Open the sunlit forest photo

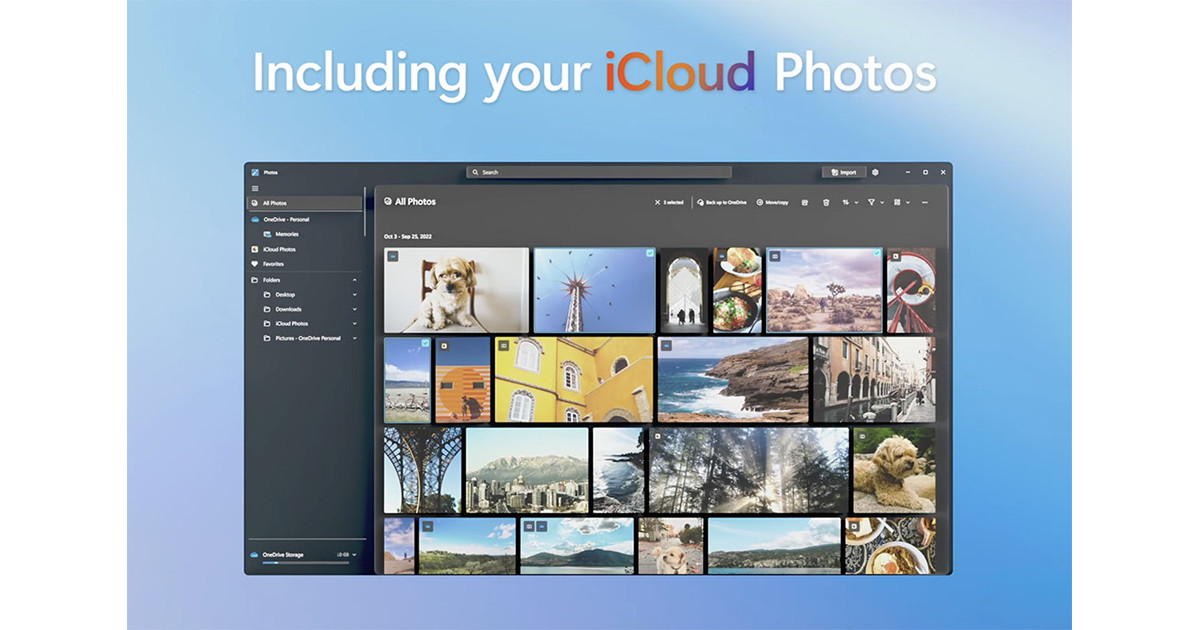click(x=749, y=470)
